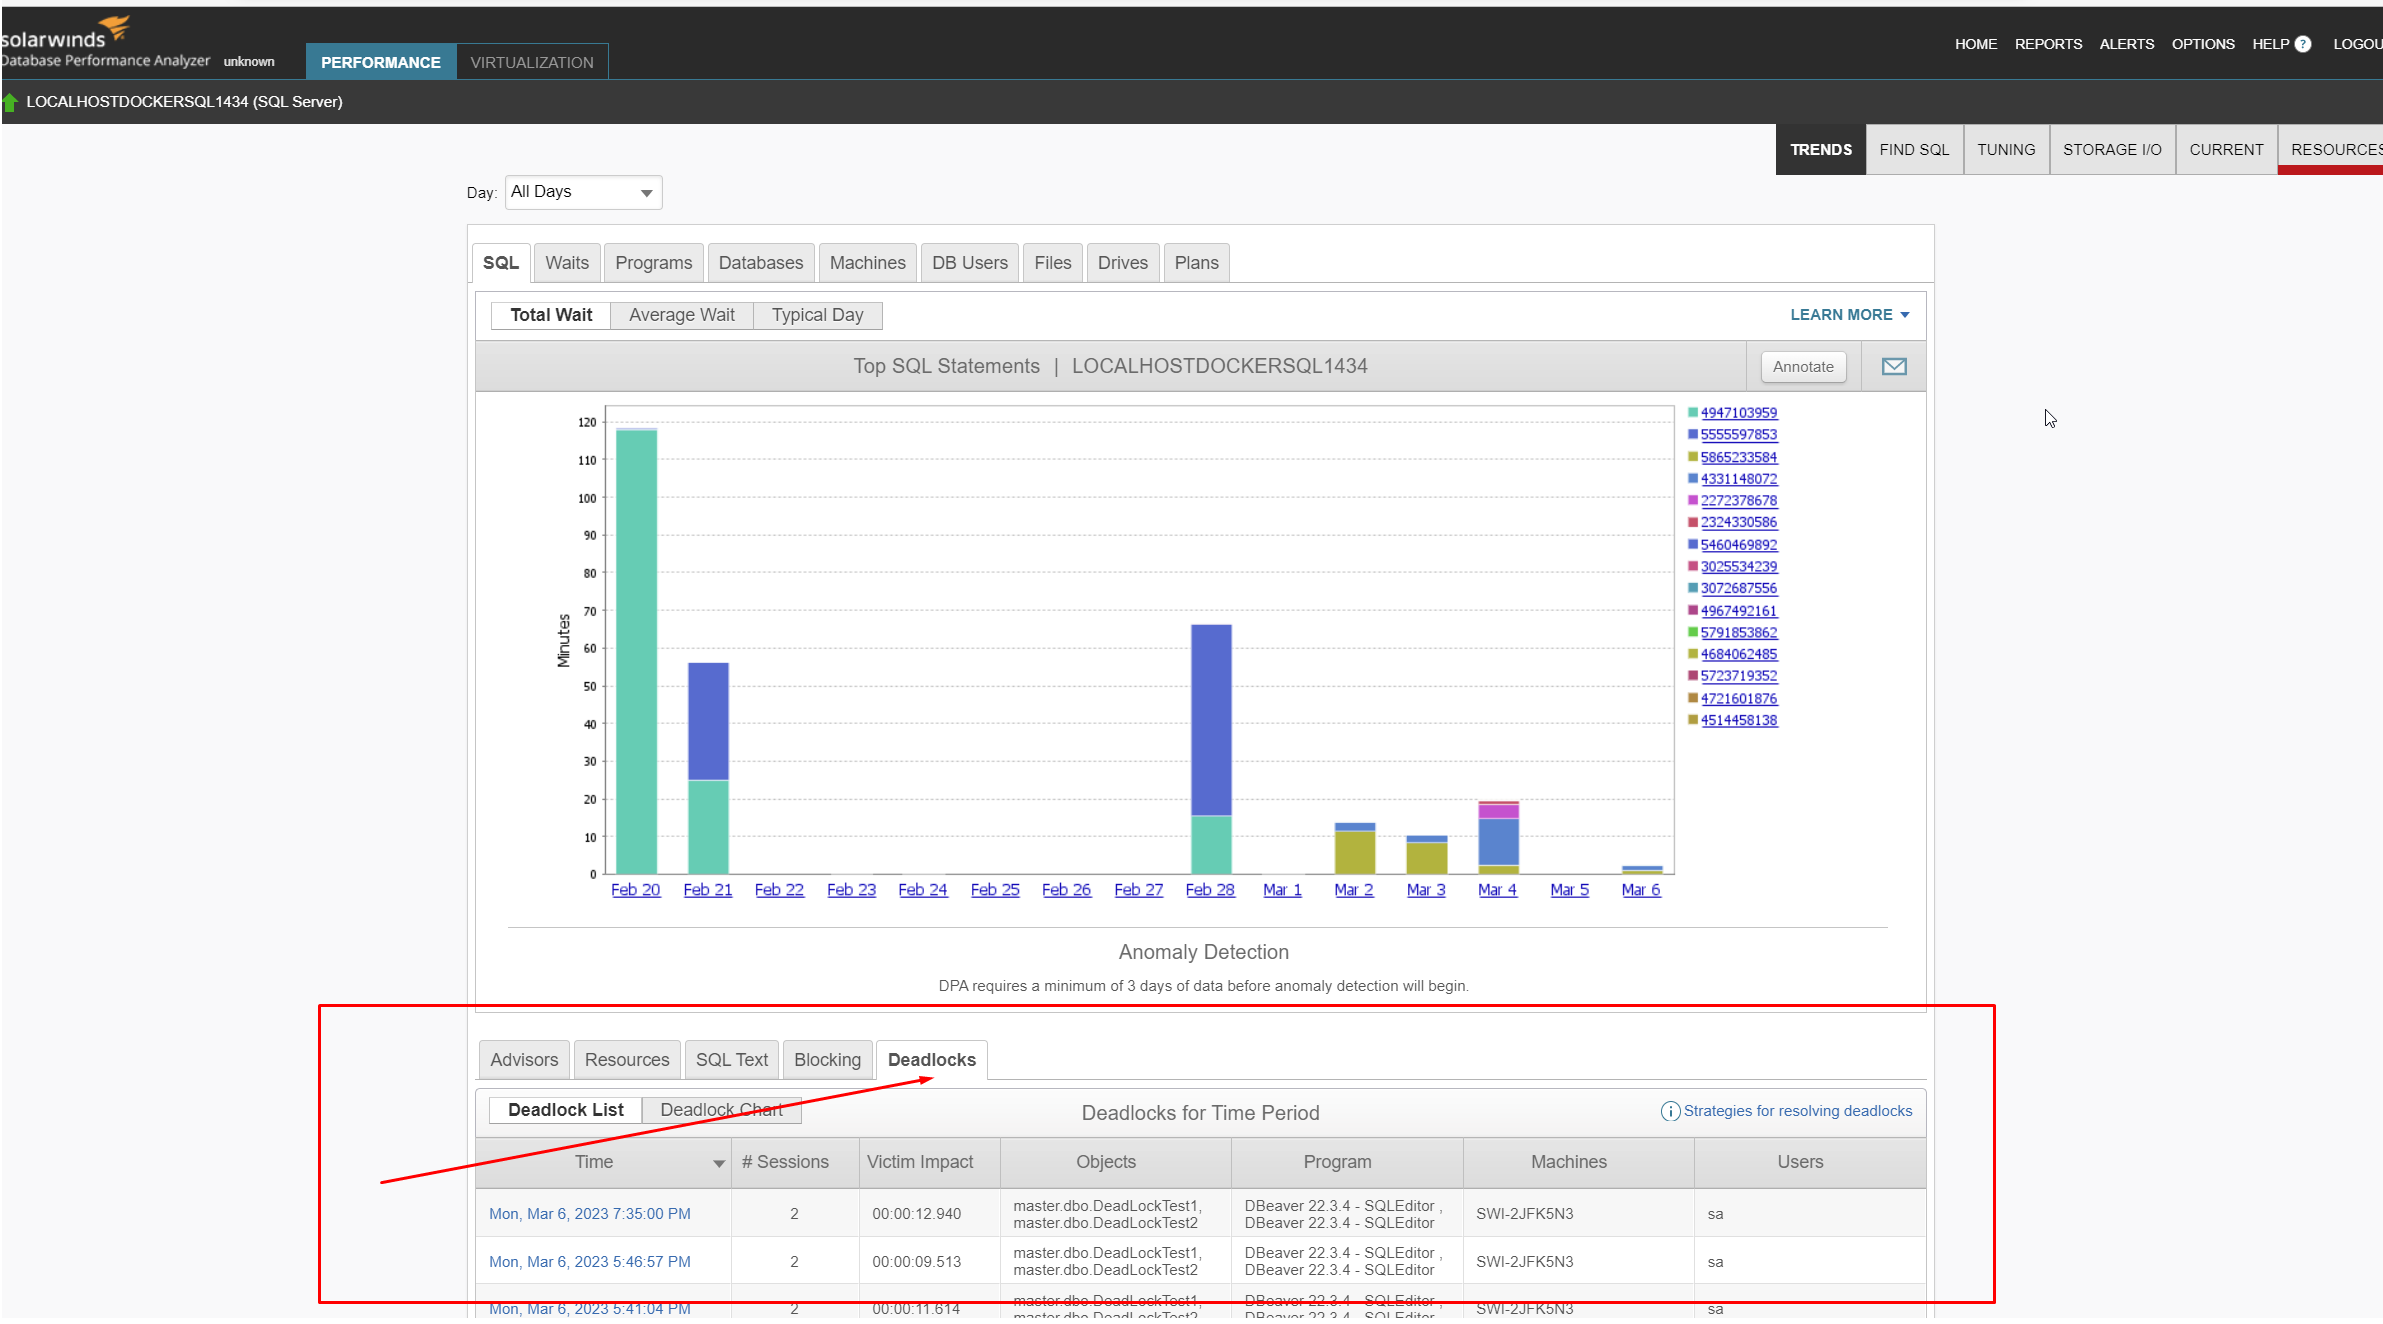Click the email envelope icon
This screenshot has height=1324, width=2383.
point(1893,367)
